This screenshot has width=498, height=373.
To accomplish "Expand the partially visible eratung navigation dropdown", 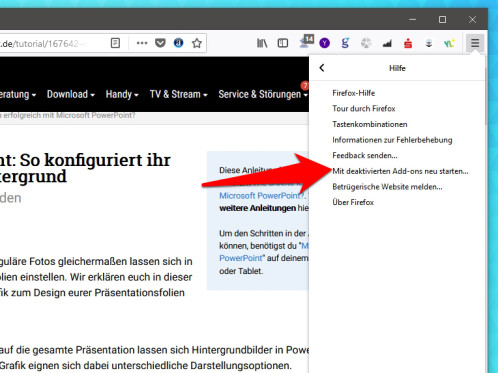I will [x=18, y=94].
